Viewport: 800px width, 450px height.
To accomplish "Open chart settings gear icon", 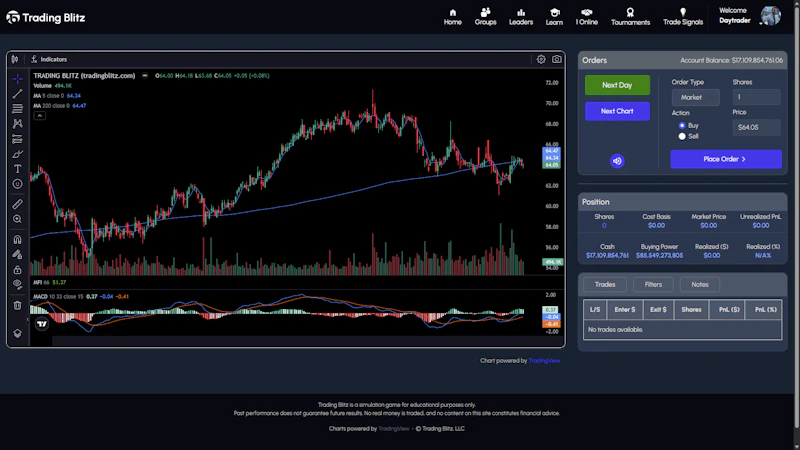I will point(541,59).
